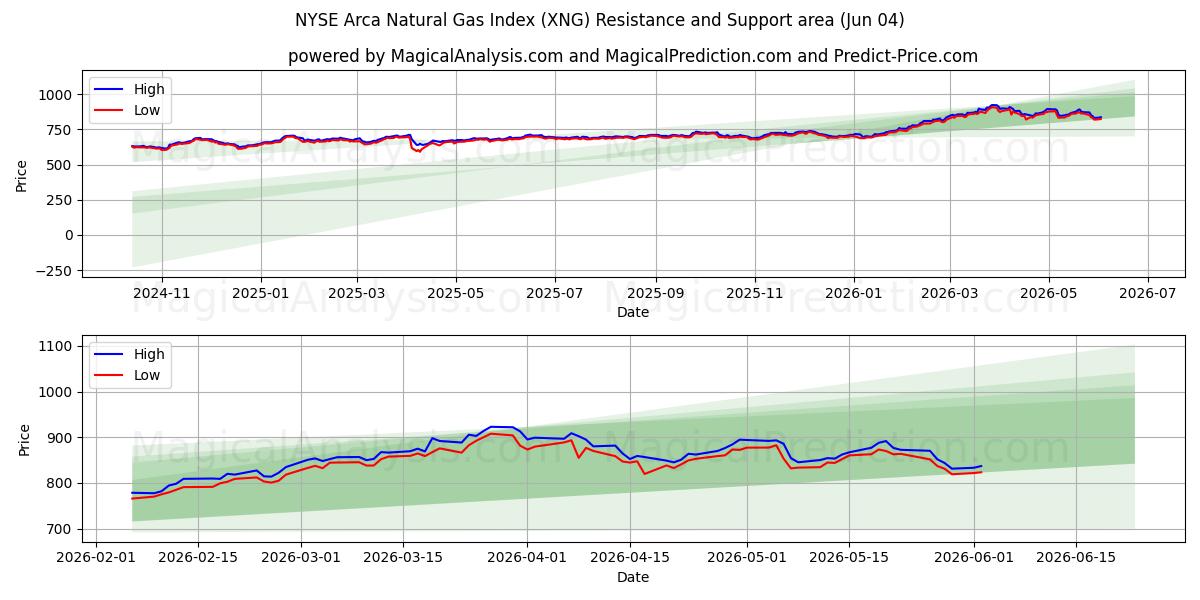Click the '2026-04-15' tick label
Screen dimensions: 1200x600
click(628, 558)
